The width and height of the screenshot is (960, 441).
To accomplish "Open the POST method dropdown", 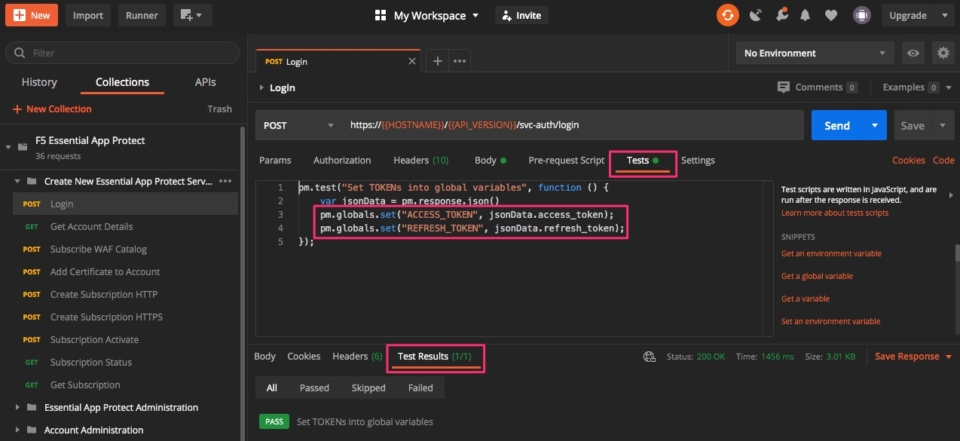I will pyautogui.click(x=299, y=125).
